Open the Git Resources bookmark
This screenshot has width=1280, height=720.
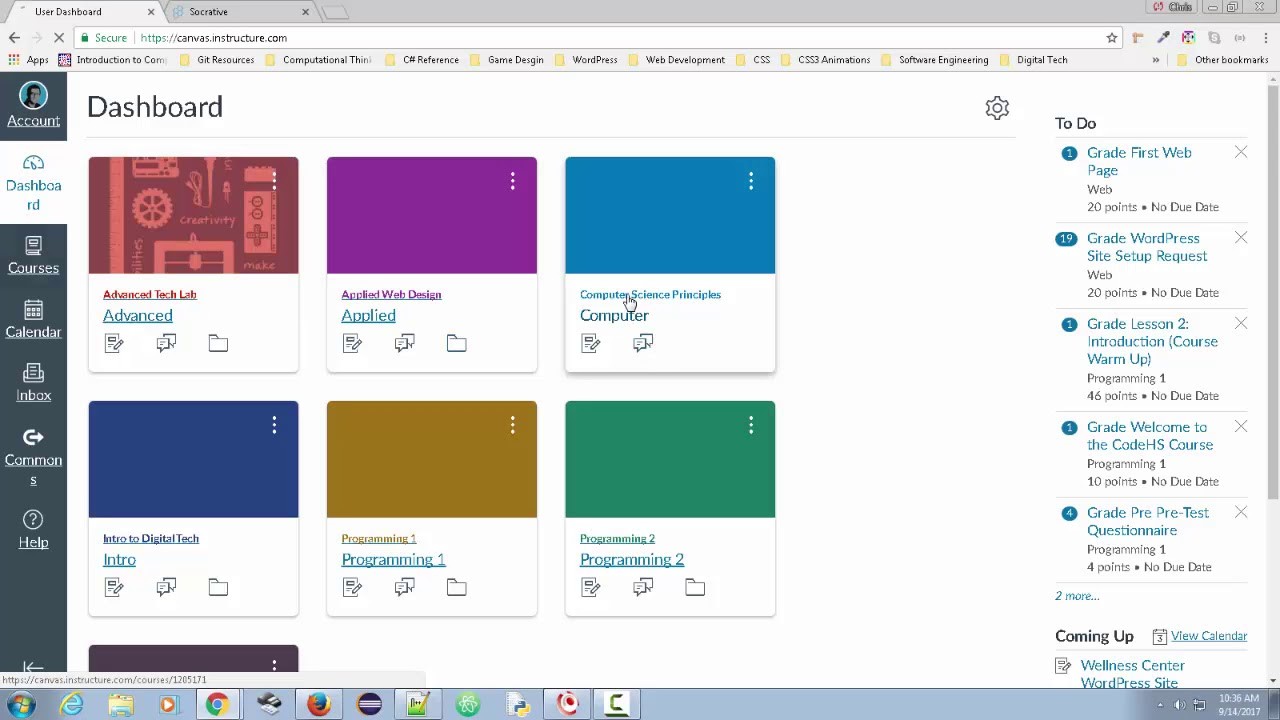(224, 59)
